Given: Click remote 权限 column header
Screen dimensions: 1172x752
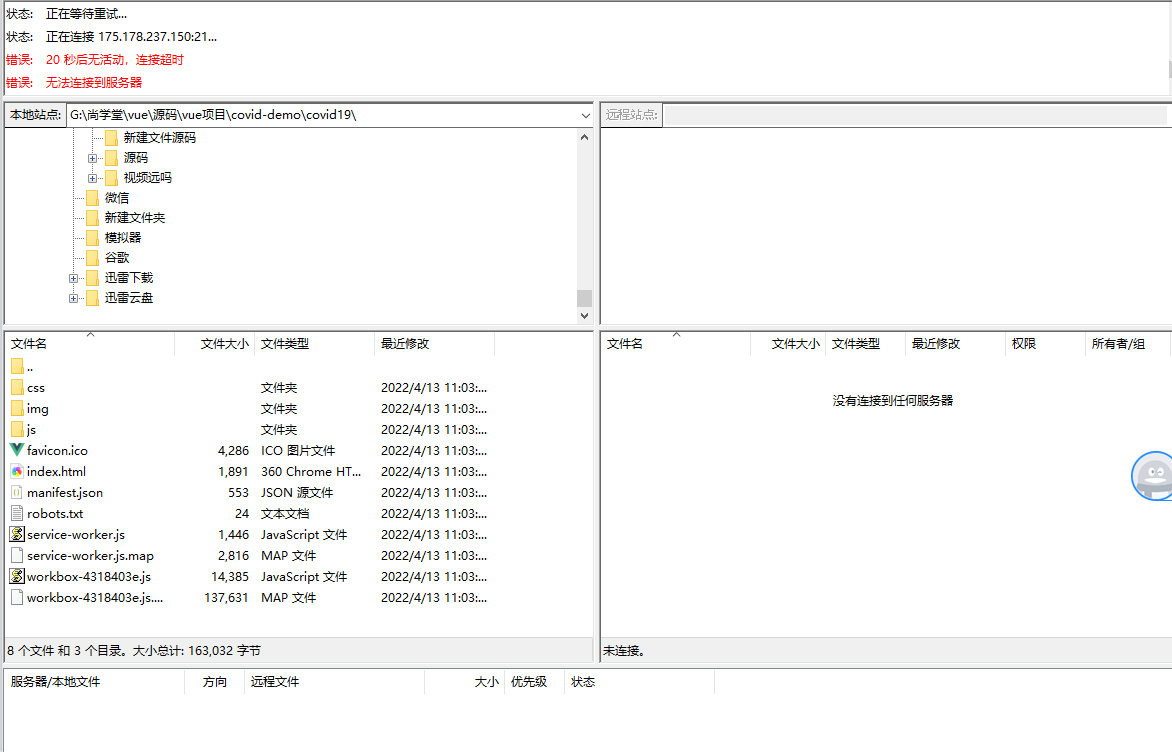Looking at the screenshot, I should tap(1045, 344).
